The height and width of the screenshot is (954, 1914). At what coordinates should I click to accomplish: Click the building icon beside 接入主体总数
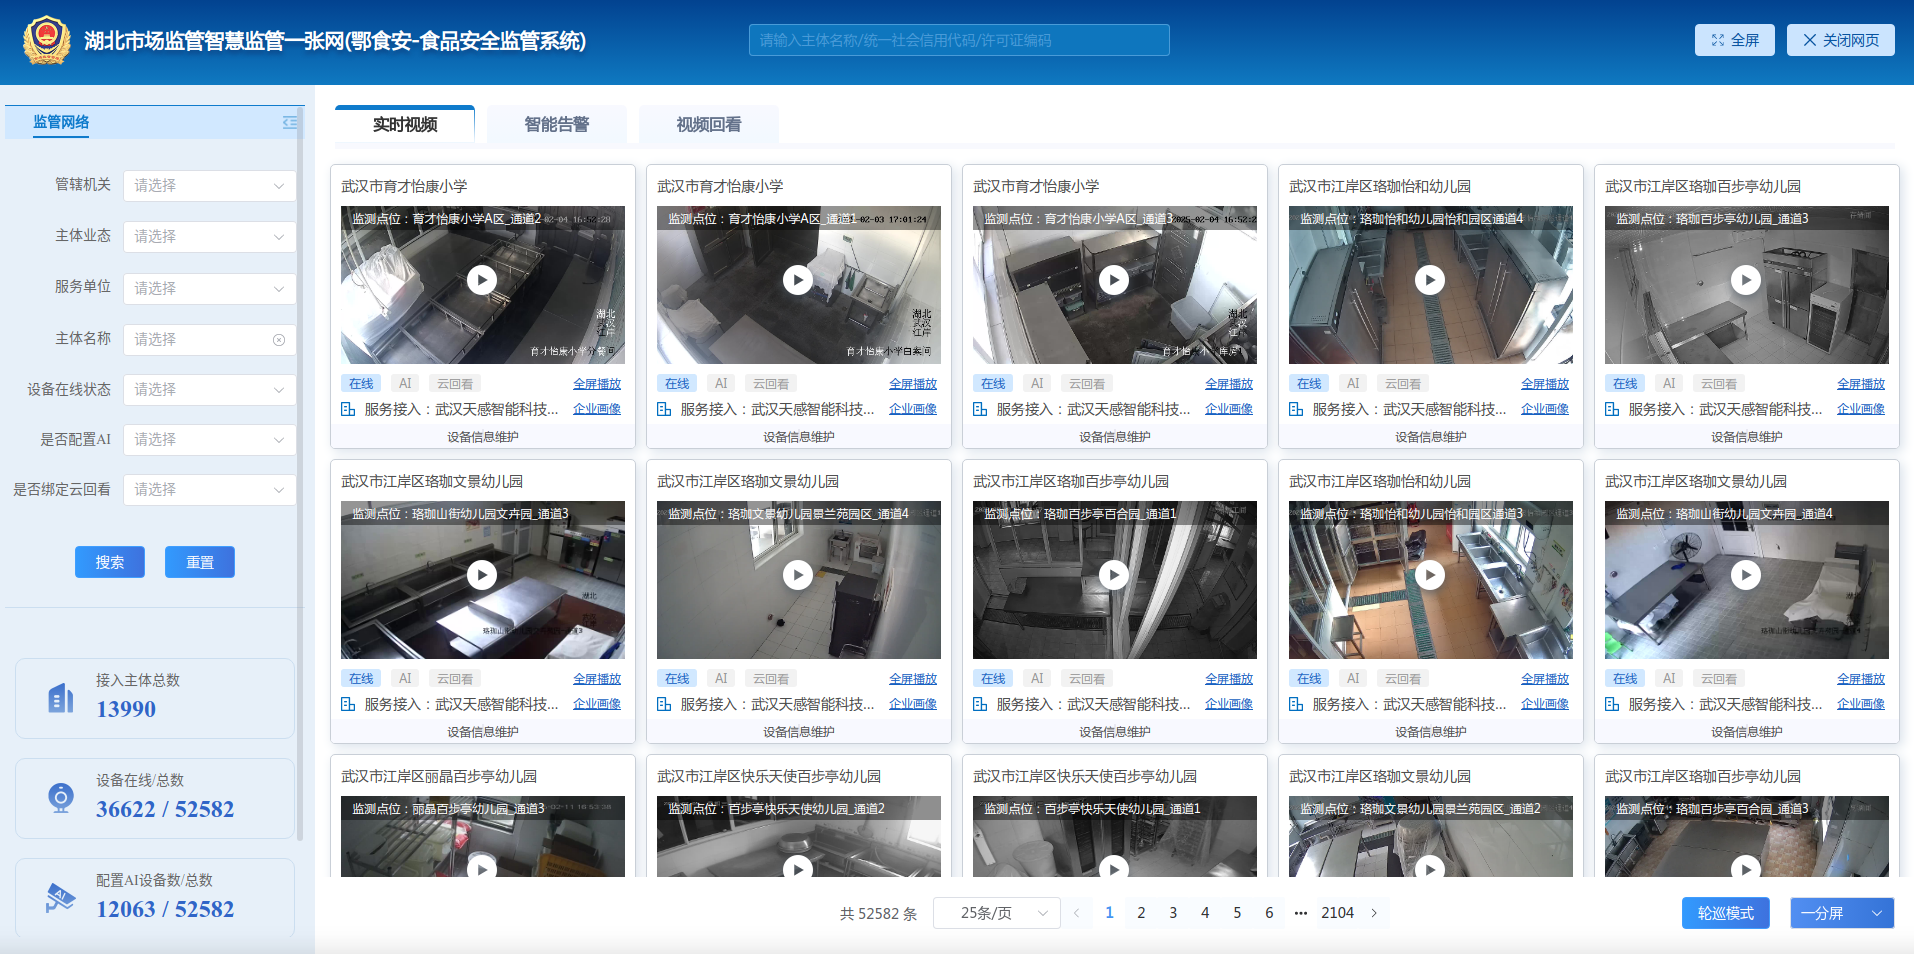(x=61, y=698)
